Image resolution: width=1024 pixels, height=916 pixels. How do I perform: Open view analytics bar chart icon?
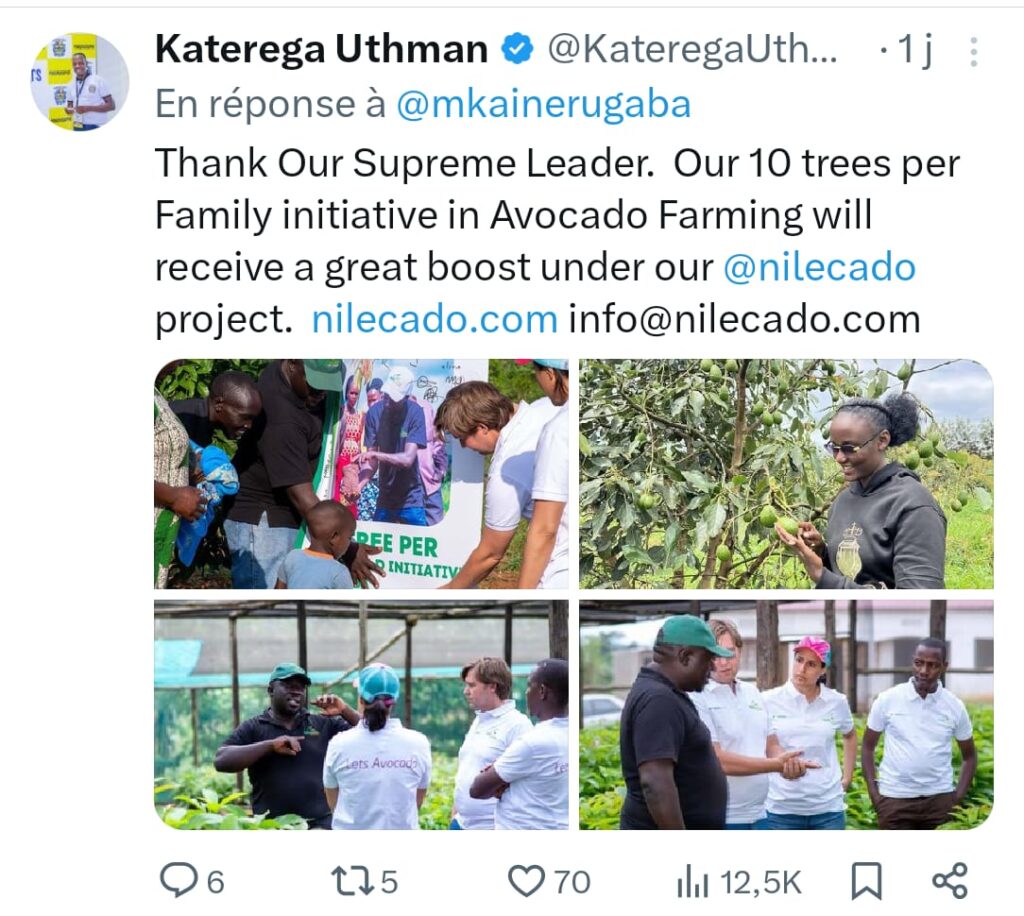tap(692, 881)
